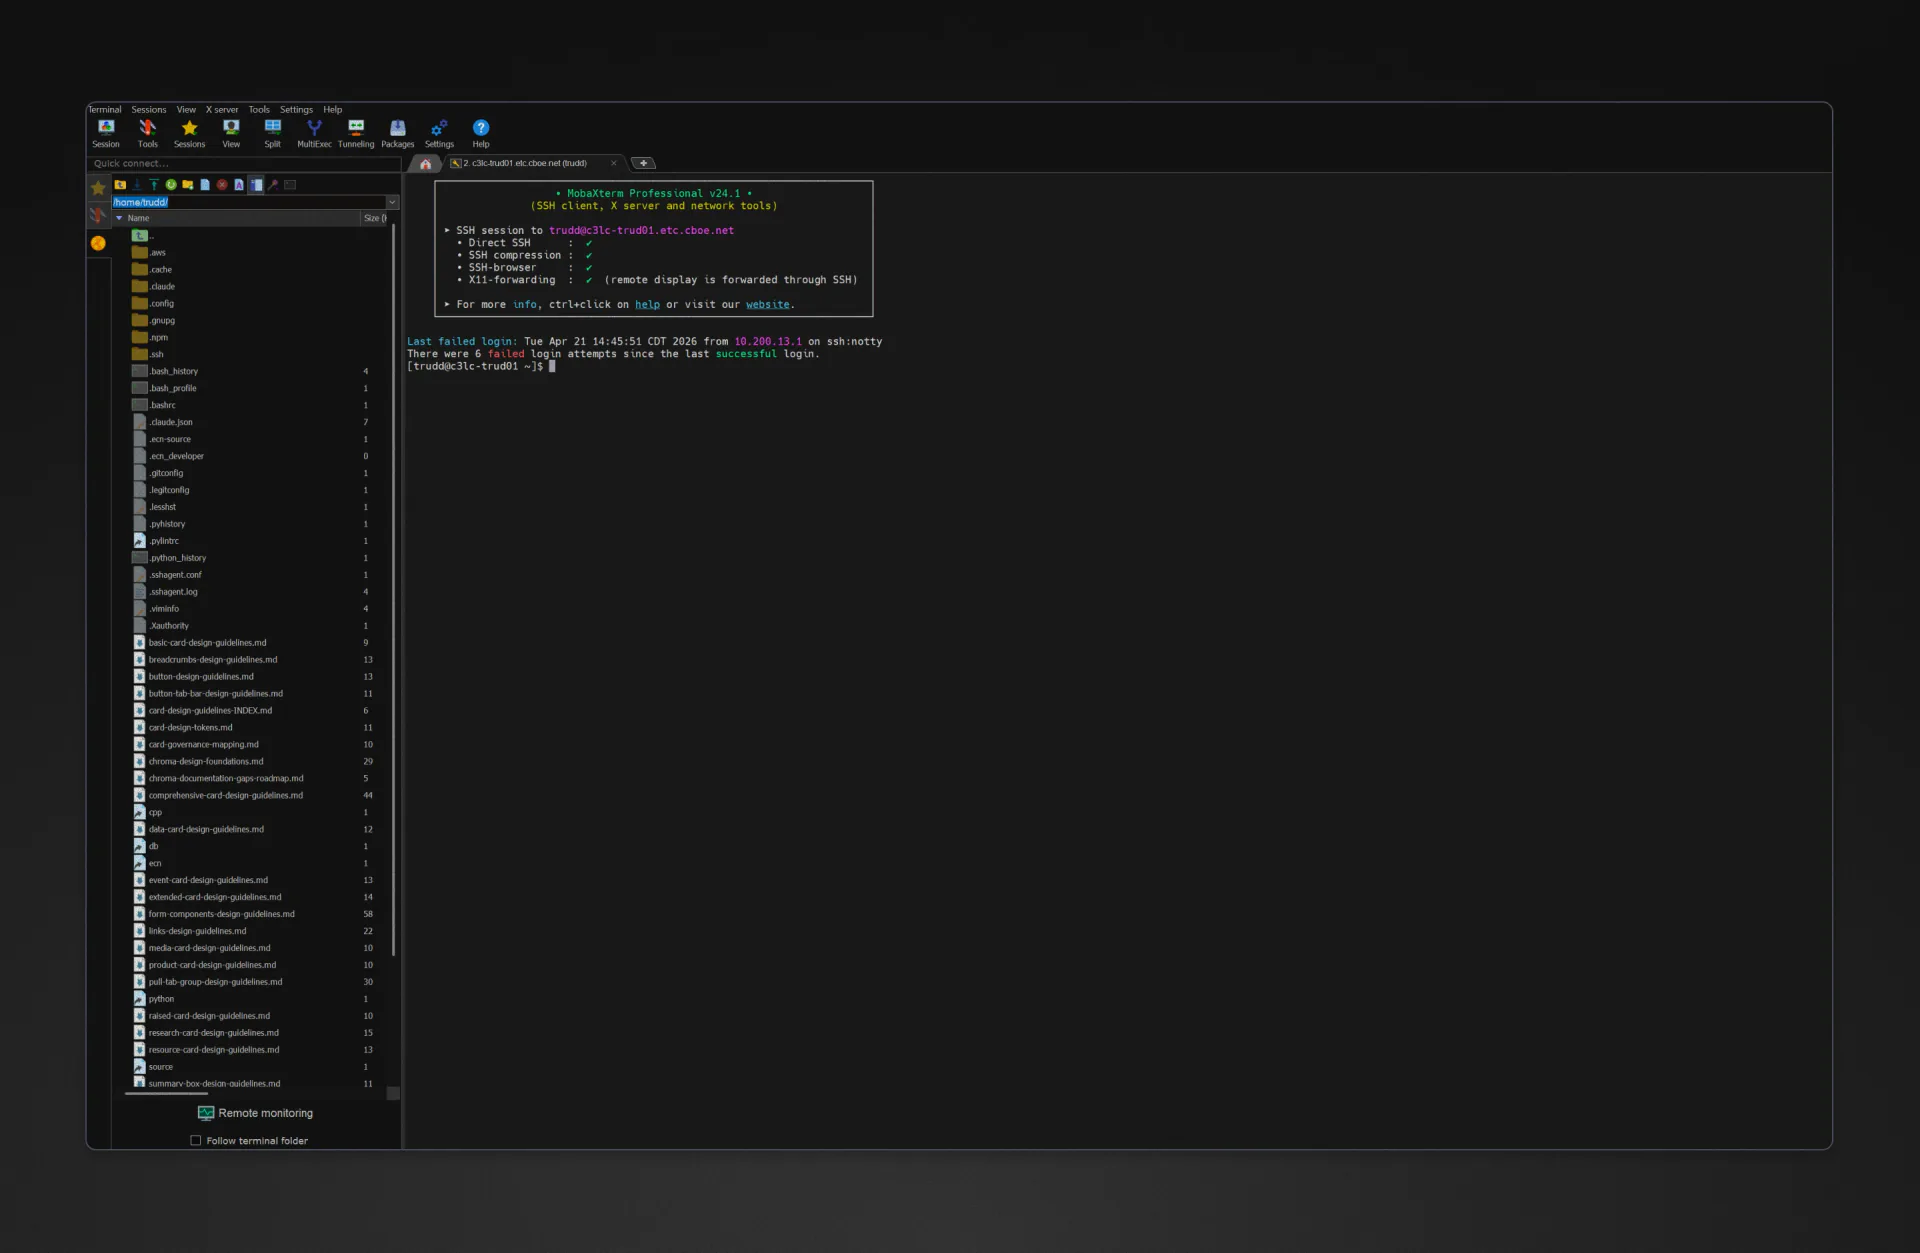The height and width of the screenshot is (1253, 1920).
Task: Select form-components-design-guidelines.md file
Action: 214,914
